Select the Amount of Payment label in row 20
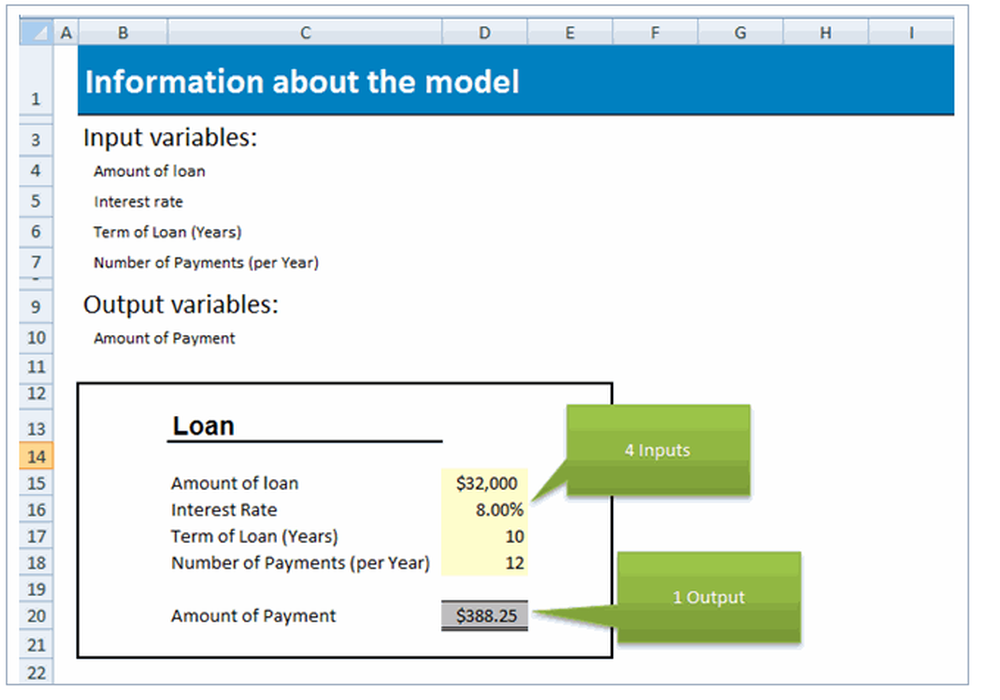This screenshot has width=1000, height=700. click(252, 615)
